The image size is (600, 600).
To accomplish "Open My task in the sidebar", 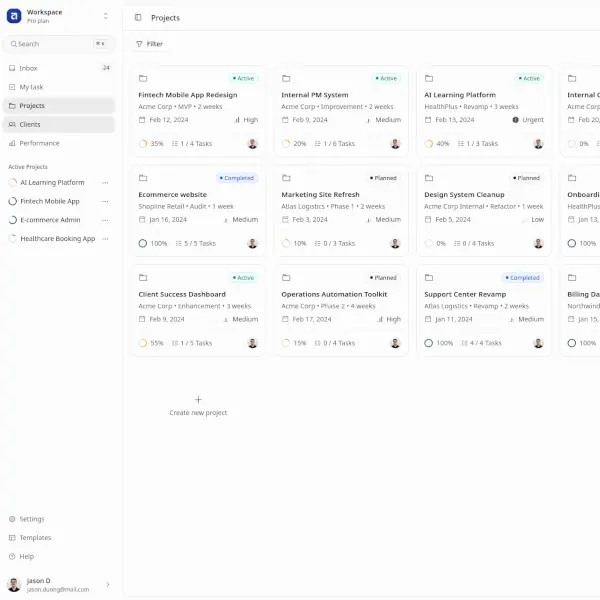I will click(59, 87).
